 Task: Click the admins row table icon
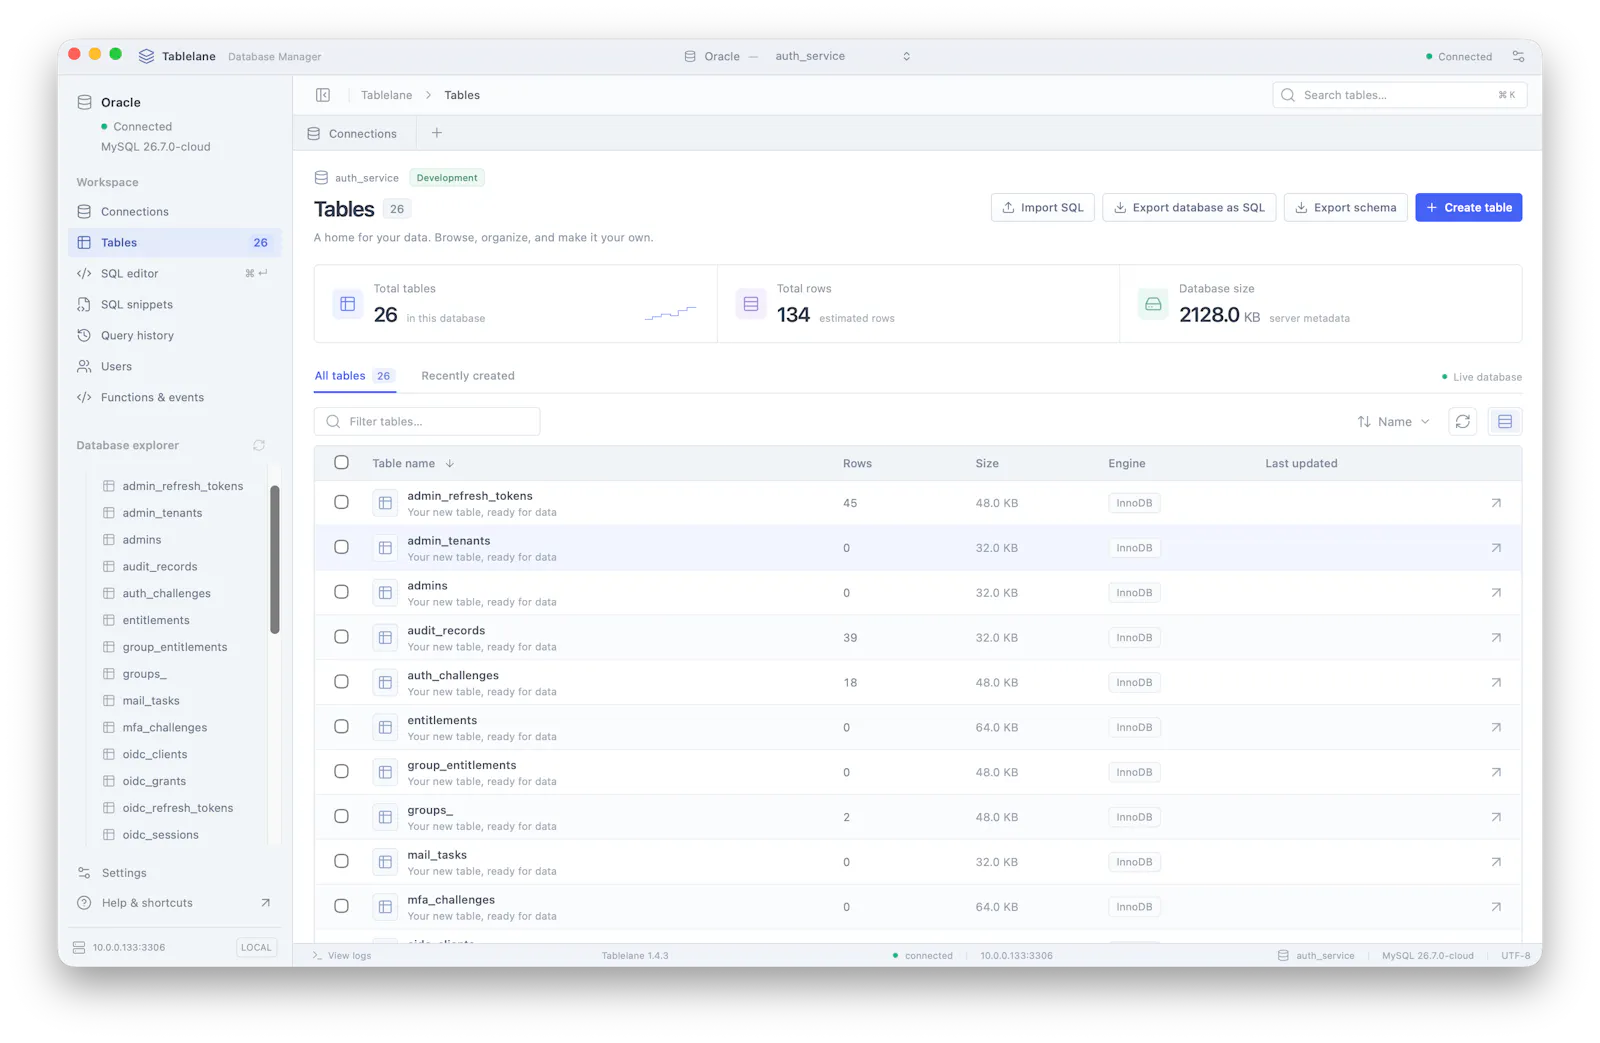tap(385, 593)
